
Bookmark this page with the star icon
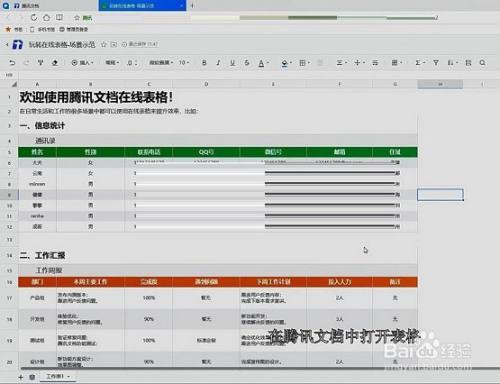pos(77,18)
